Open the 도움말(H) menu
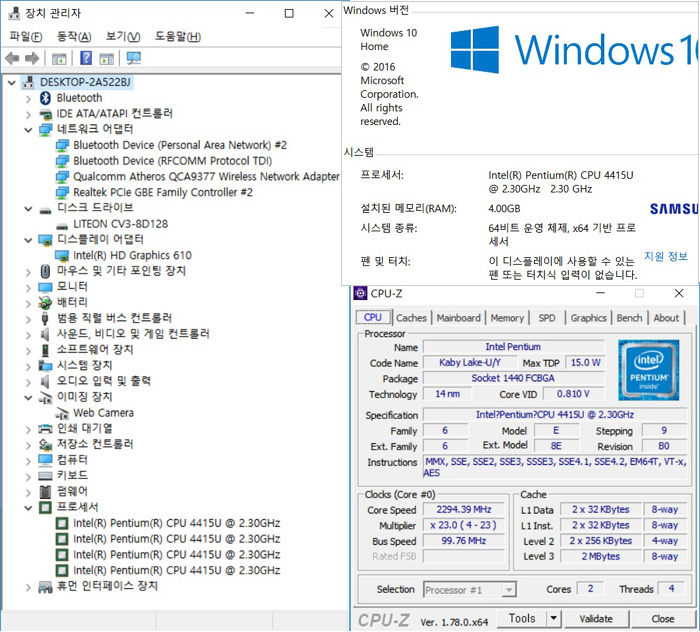700x632 pixels. [178, 36]
